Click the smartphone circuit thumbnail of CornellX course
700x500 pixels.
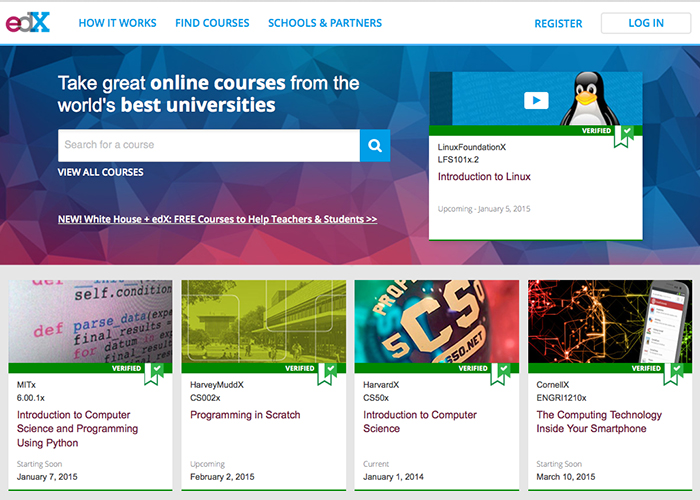pos(610,321)
